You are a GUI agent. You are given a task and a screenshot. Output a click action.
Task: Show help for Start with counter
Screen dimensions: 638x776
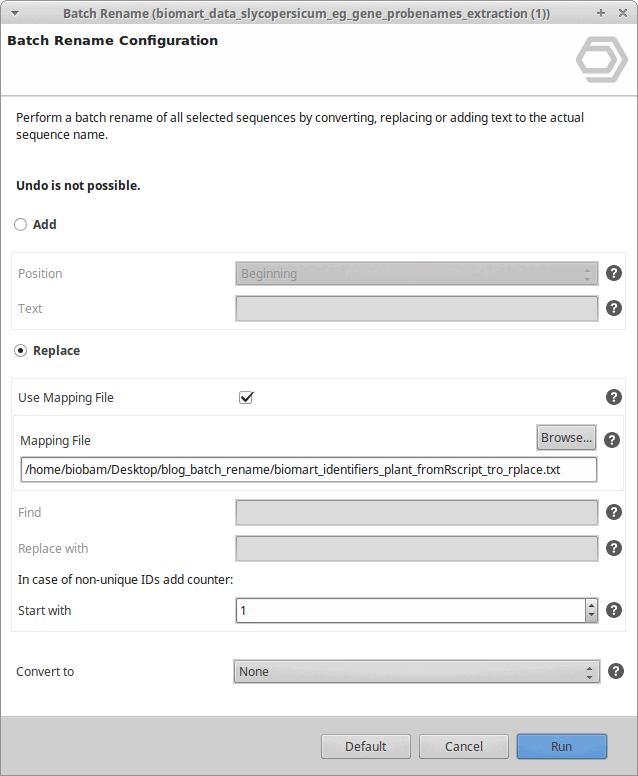click(614, 610)
